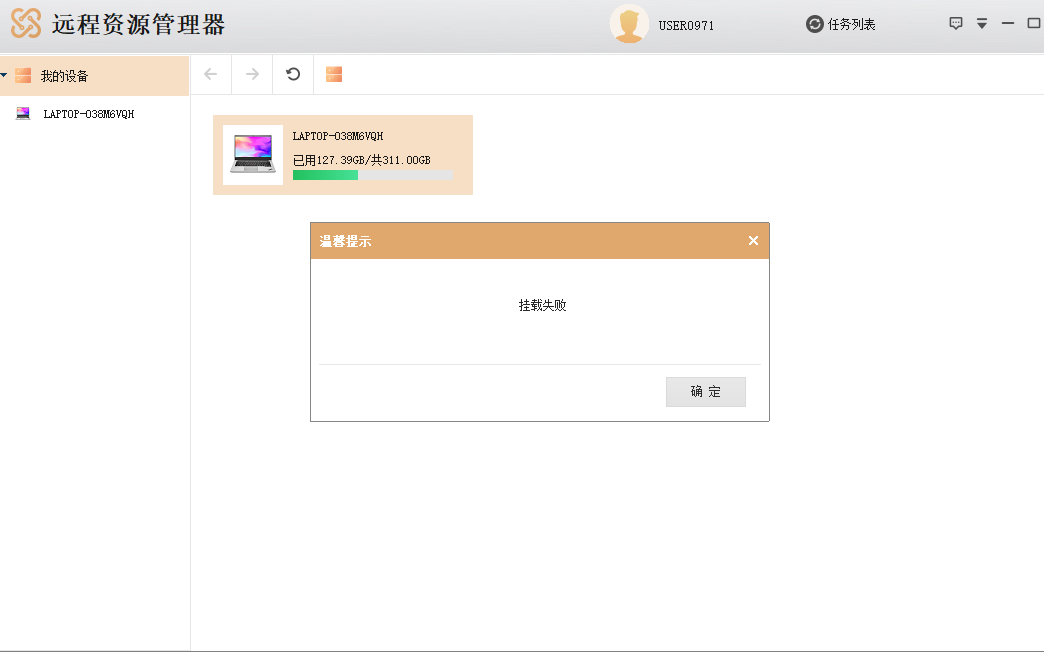This screenshot has height=671, width=1044.
Task: Click the small laptop icon in sidebar
Action: (x=23, y=114)
